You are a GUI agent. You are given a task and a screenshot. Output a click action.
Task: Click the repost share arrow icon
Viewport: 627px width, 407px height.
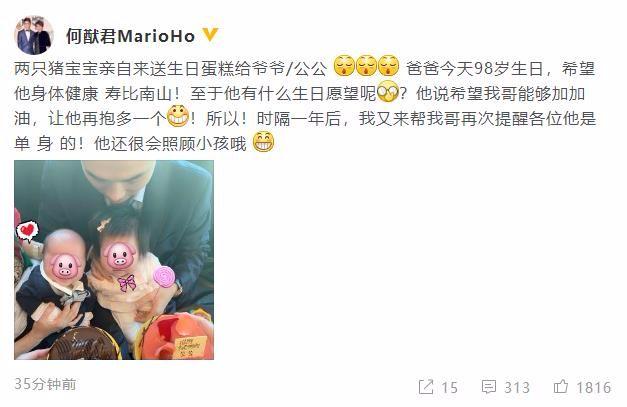pyautogui.click(x=426, y=387)
